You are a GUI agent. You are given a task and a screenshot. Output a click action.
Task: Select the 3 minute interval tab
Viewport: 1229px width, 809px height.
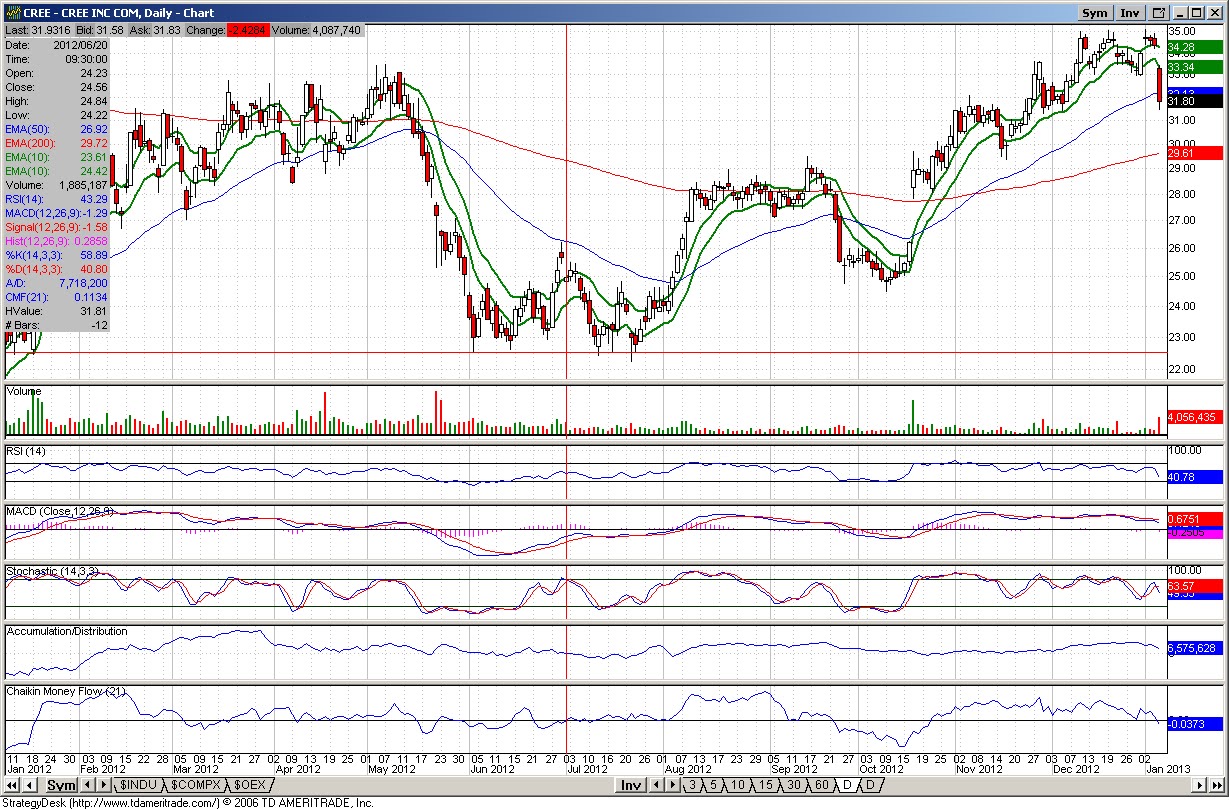pyautogui.click(x=691, y=785)
